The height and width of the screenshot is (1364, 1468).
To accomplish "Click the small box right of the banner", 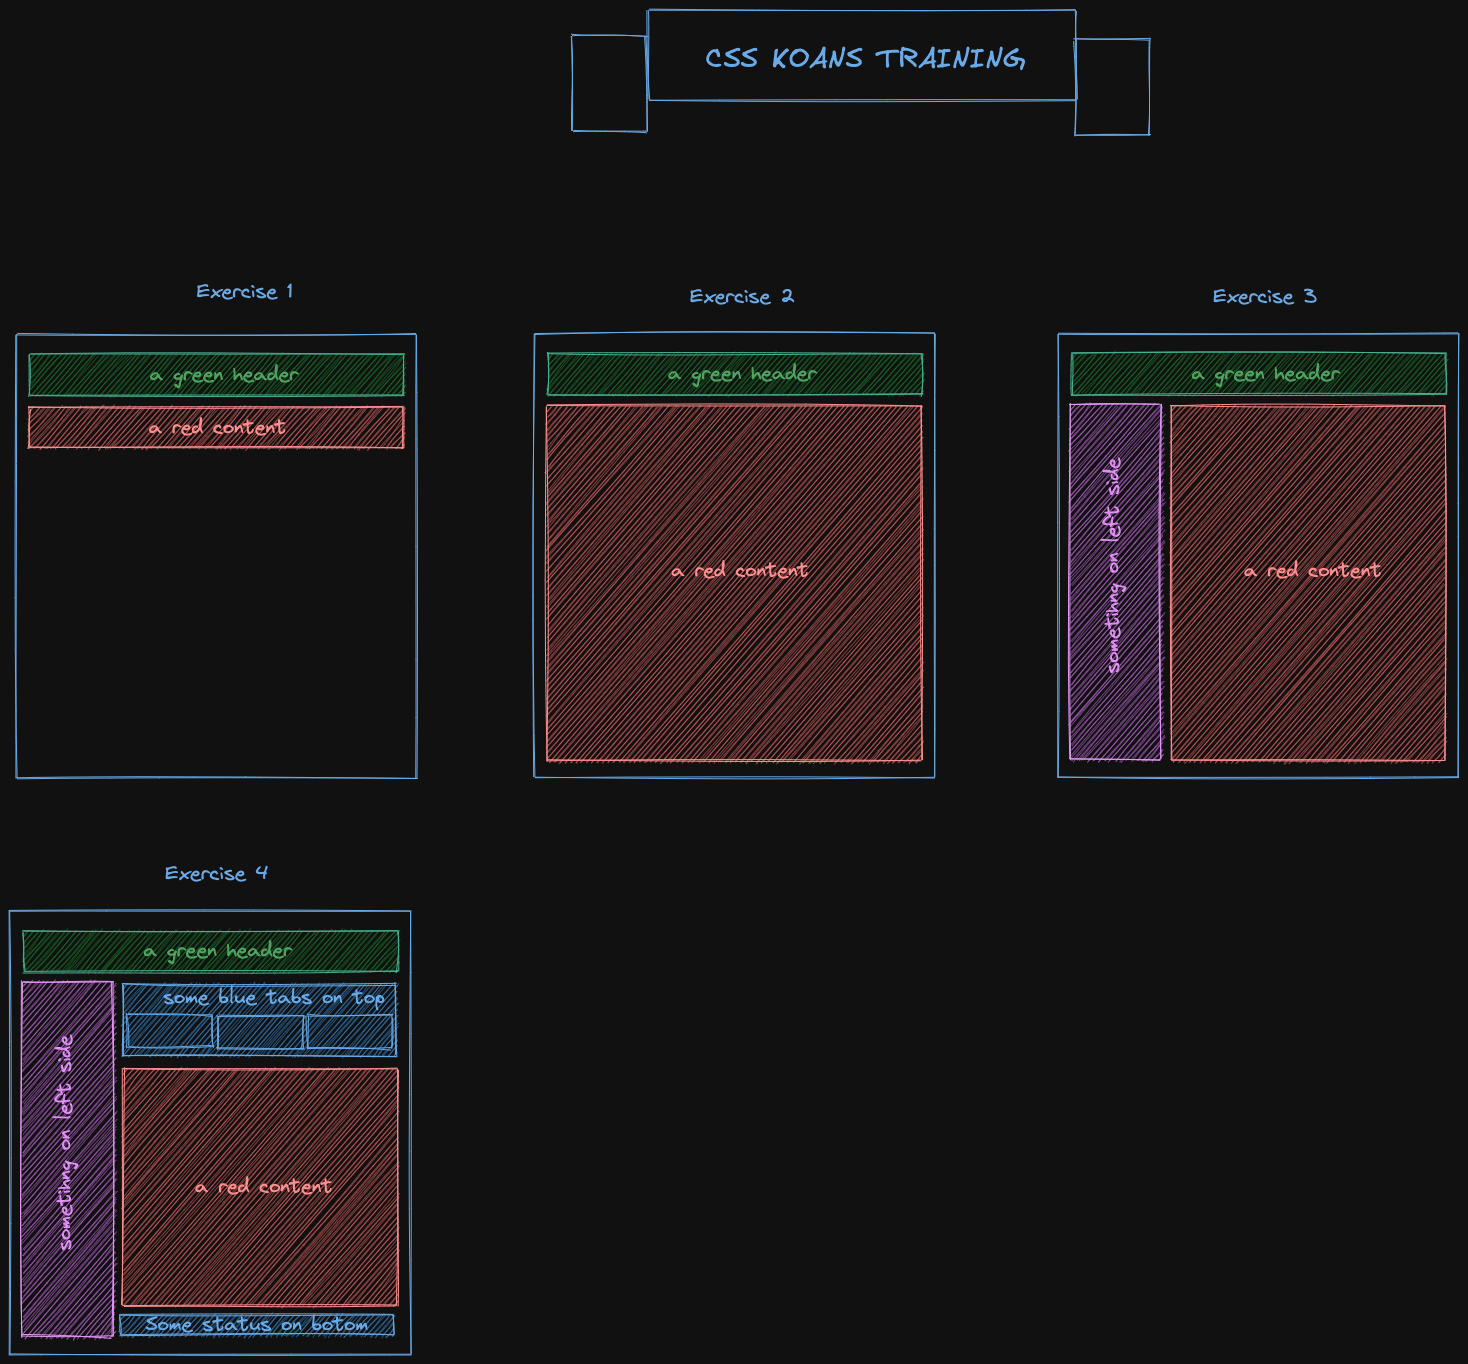I will tap(1110, 84).
